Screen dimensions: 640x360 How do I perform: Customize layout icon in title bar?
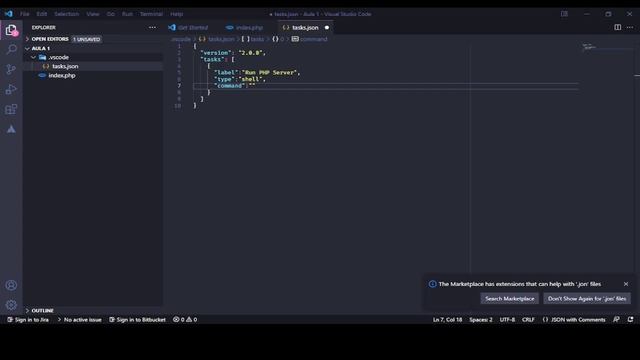point(564,14)
